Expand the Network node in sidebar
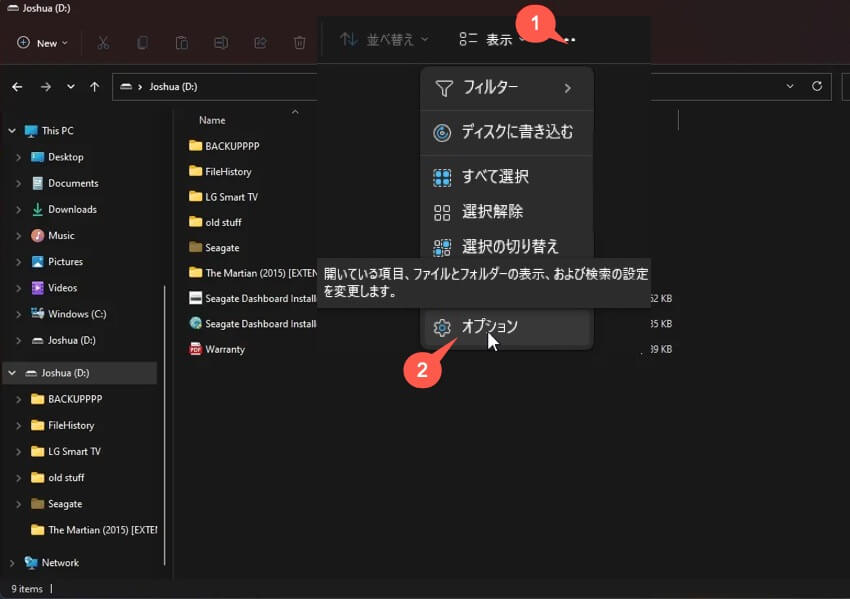Image resolution: width=850 pixels, height=599 pixels. click(11, 563)
